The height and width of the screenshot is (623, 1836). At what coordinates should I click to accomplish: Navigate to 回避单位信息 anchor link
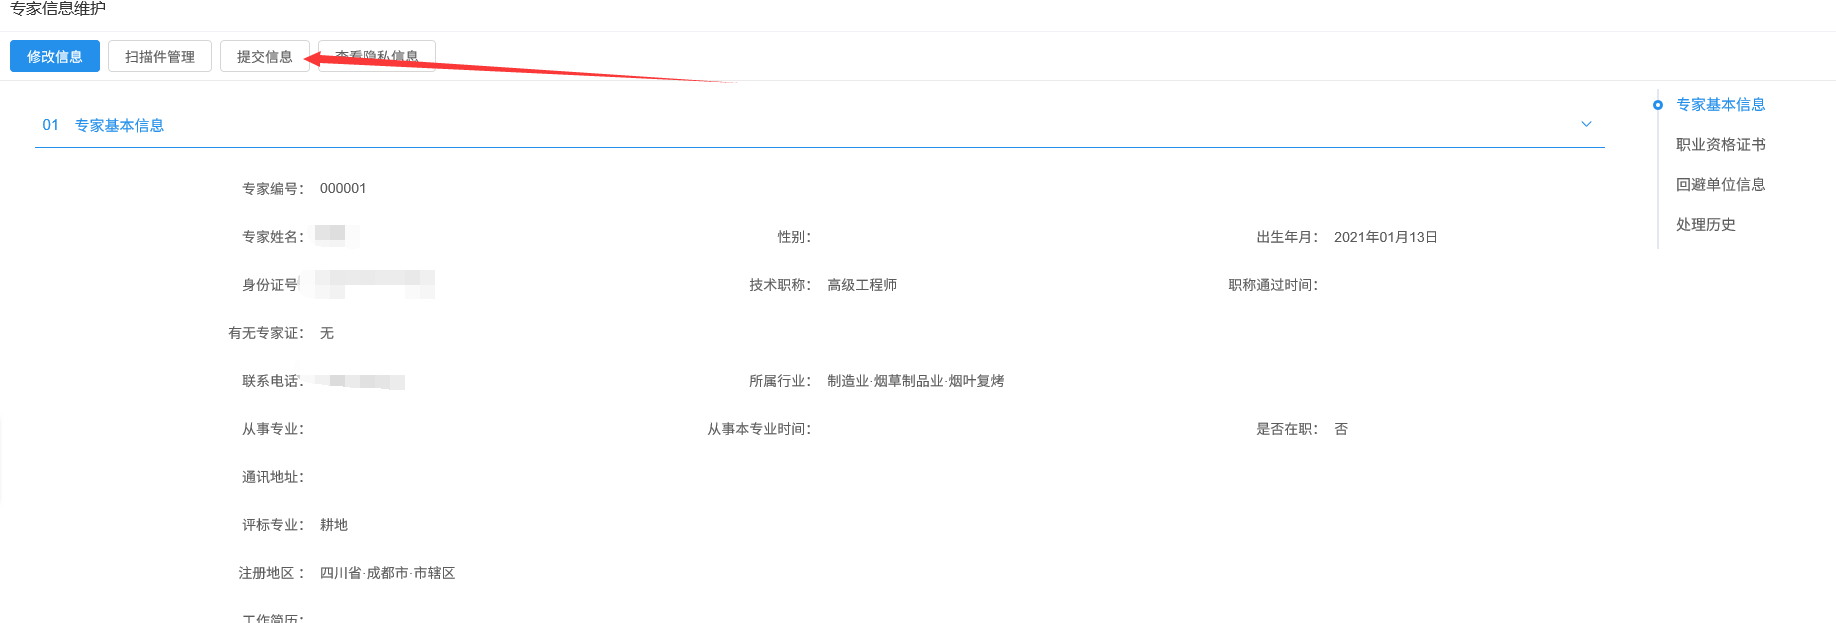tap(1720, 185)
